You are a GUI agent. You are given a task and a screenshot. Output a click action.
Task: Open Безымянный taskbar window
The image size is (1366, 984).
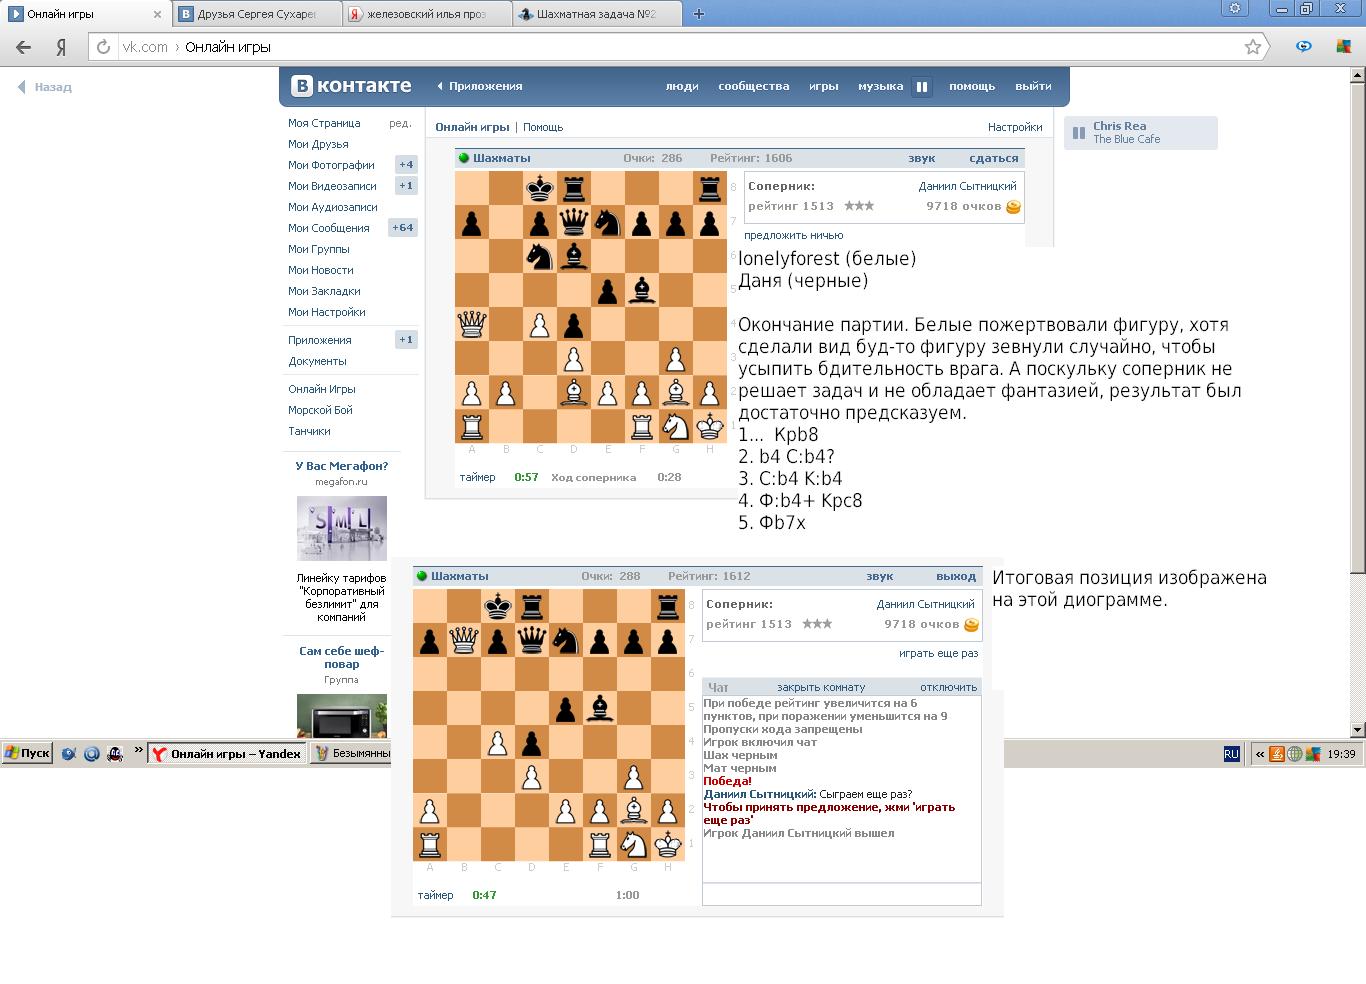coord(350,754)
